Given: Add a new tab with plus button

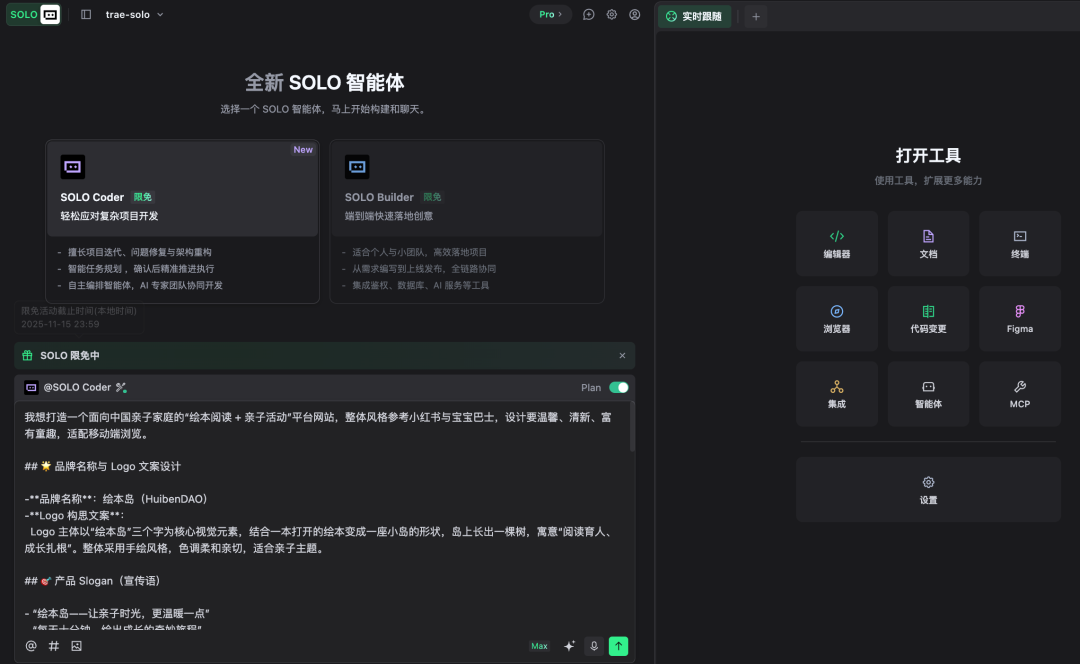Looking at the screenshot, I should pos(756,17).
